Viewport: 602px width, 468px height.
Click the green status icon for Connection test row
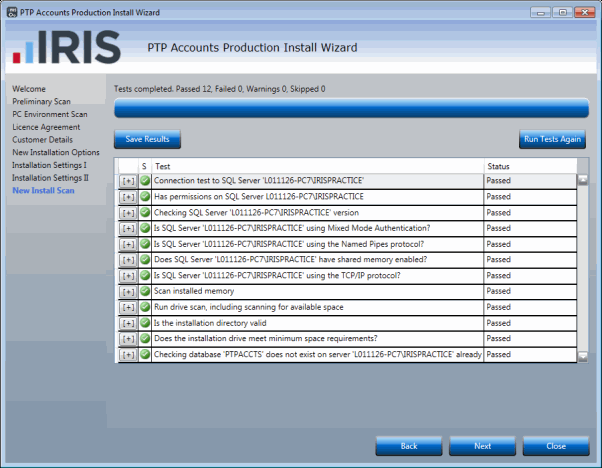pos(145,180)
